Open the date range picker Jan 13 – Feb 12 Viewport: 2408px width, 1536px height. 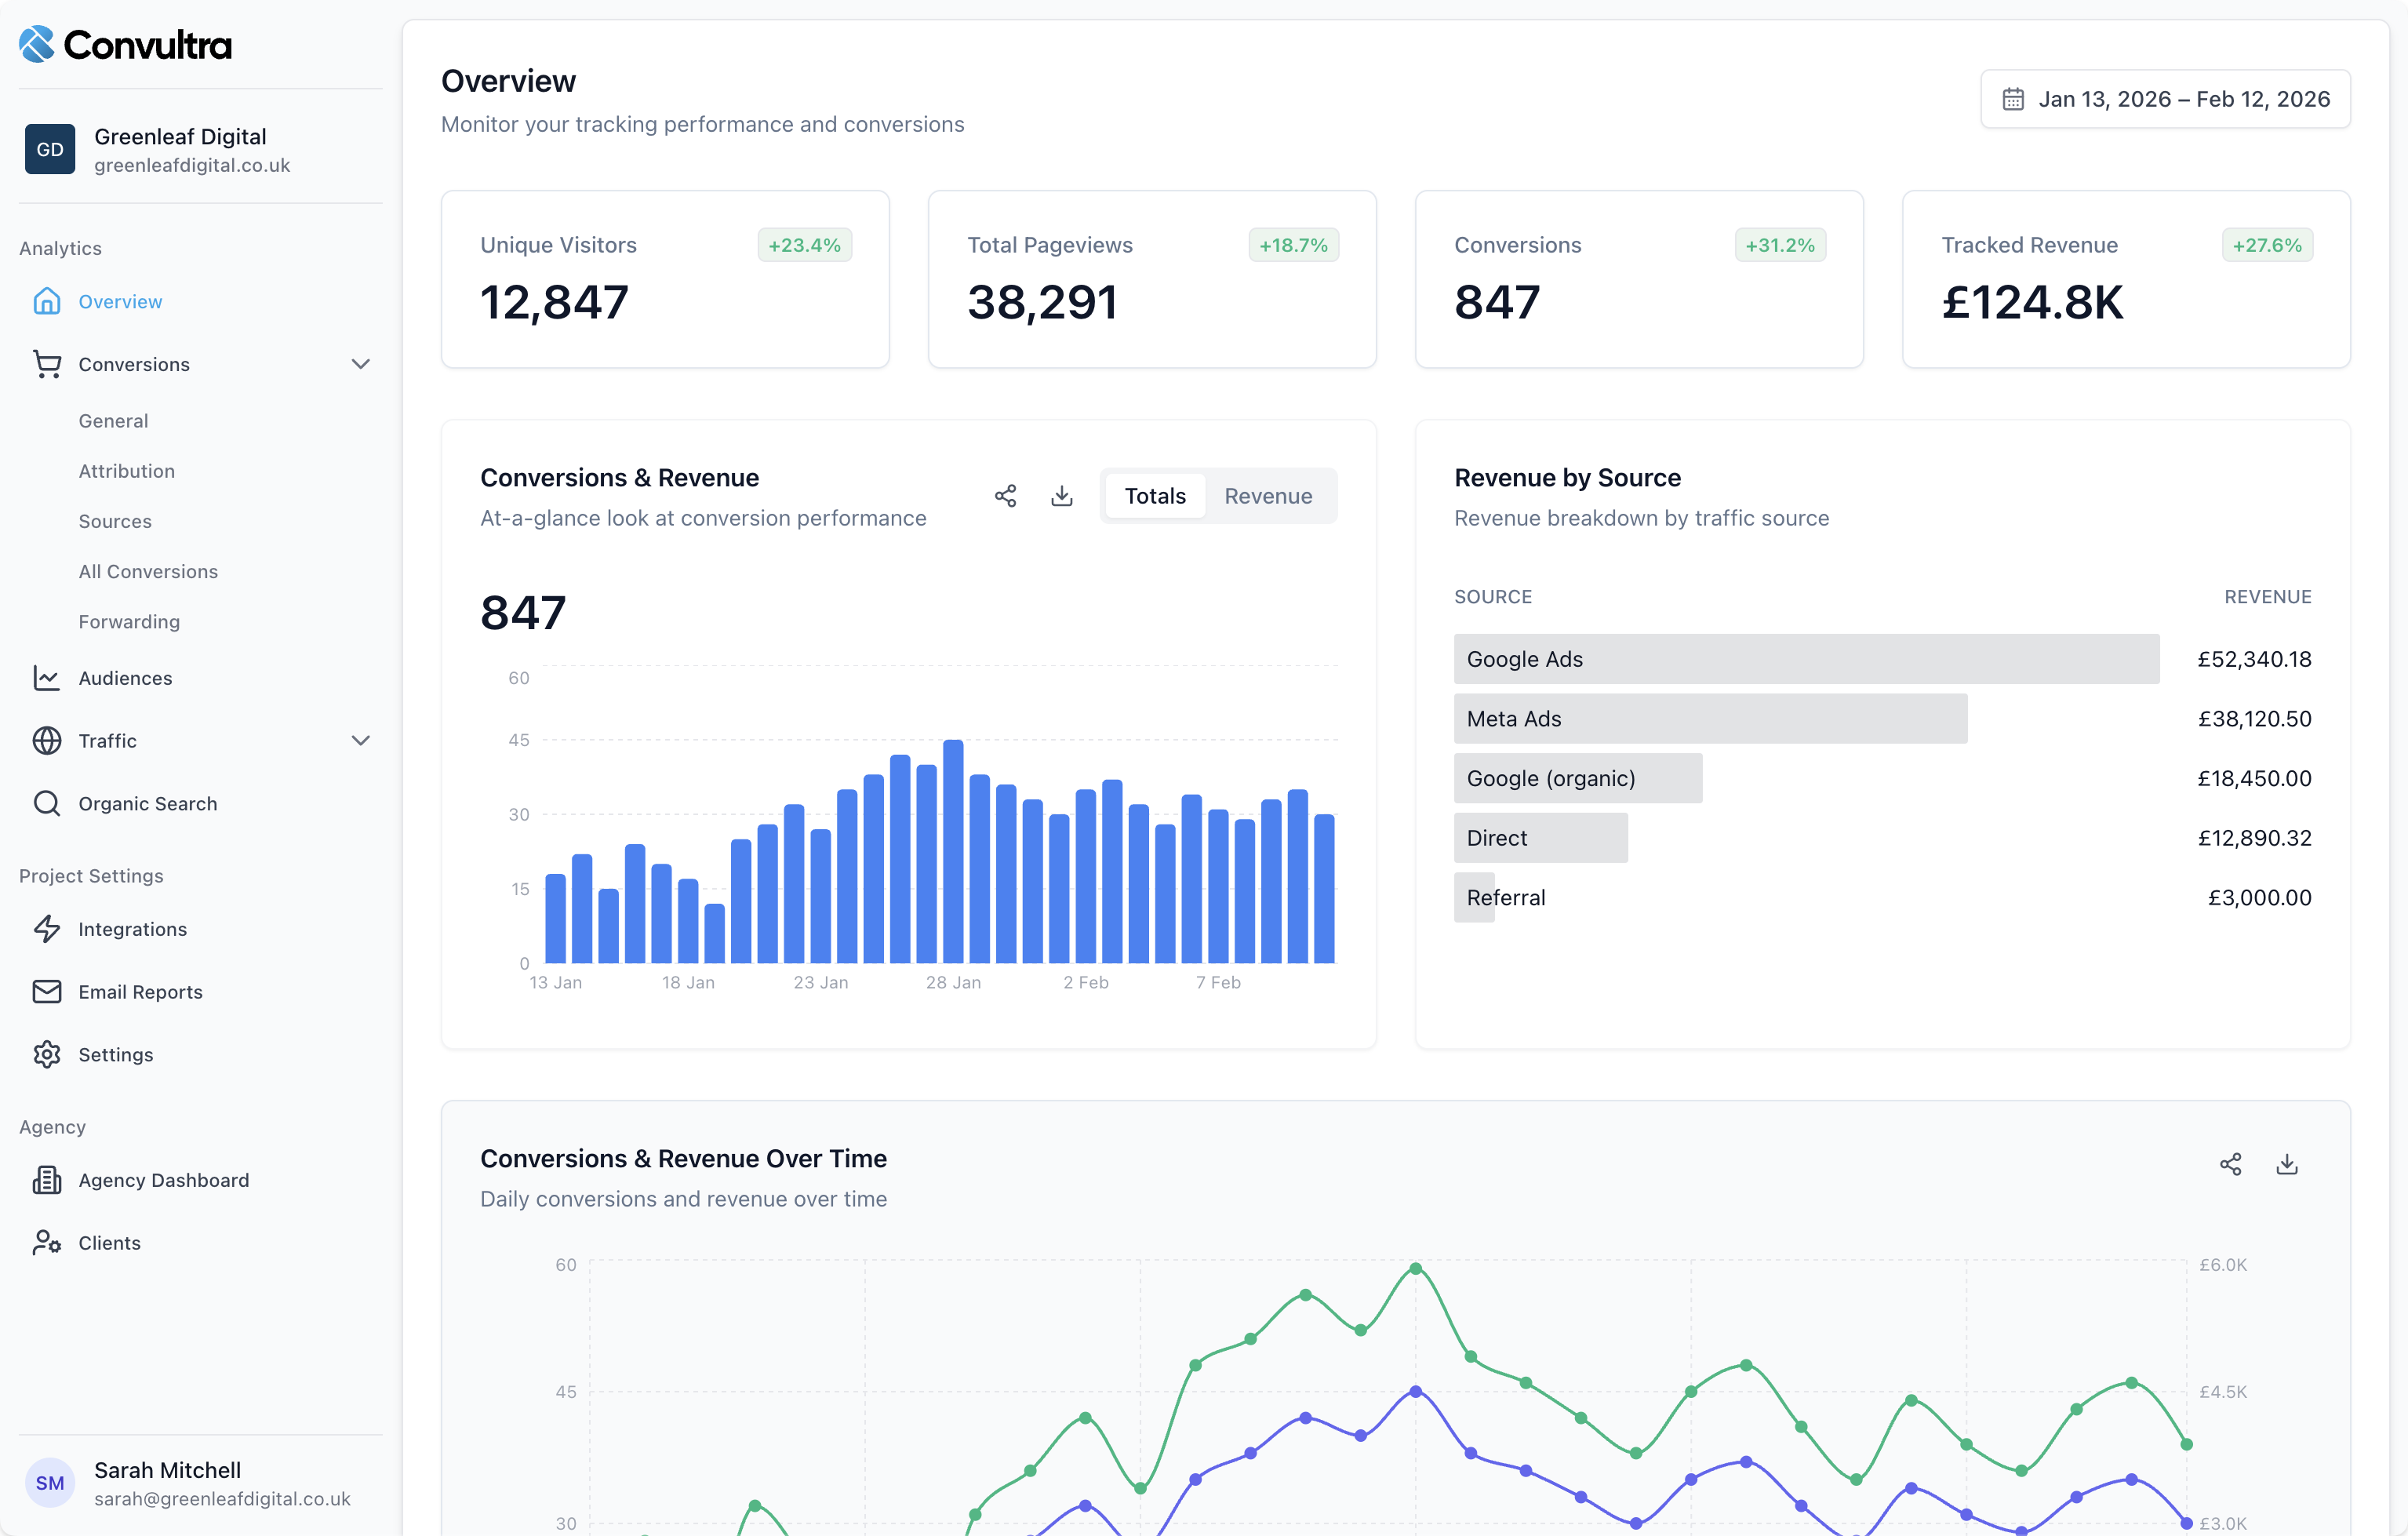(x=2166, y=99)
